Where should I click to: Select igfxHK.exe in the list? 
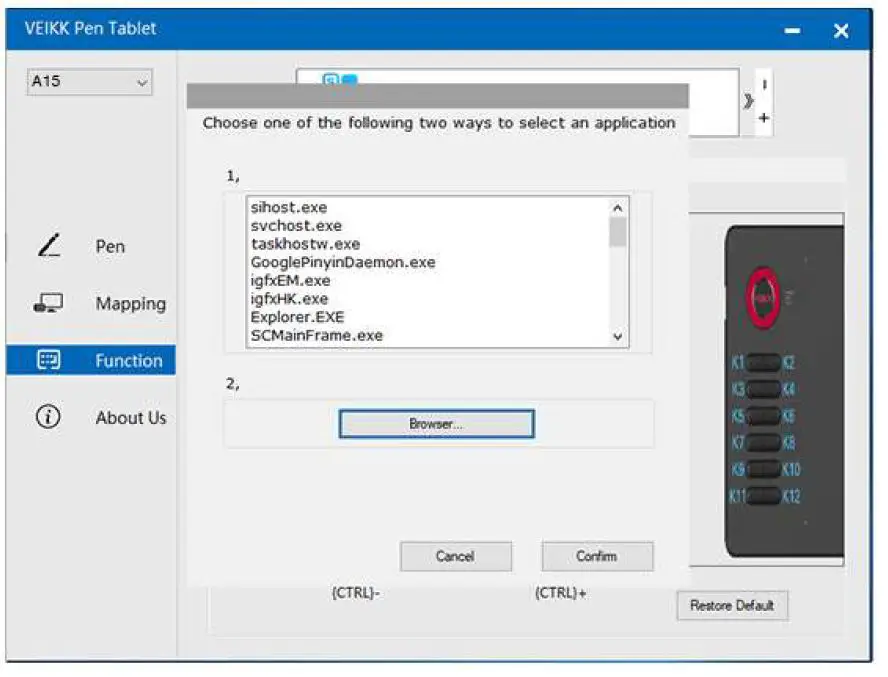tap(289, 299)
